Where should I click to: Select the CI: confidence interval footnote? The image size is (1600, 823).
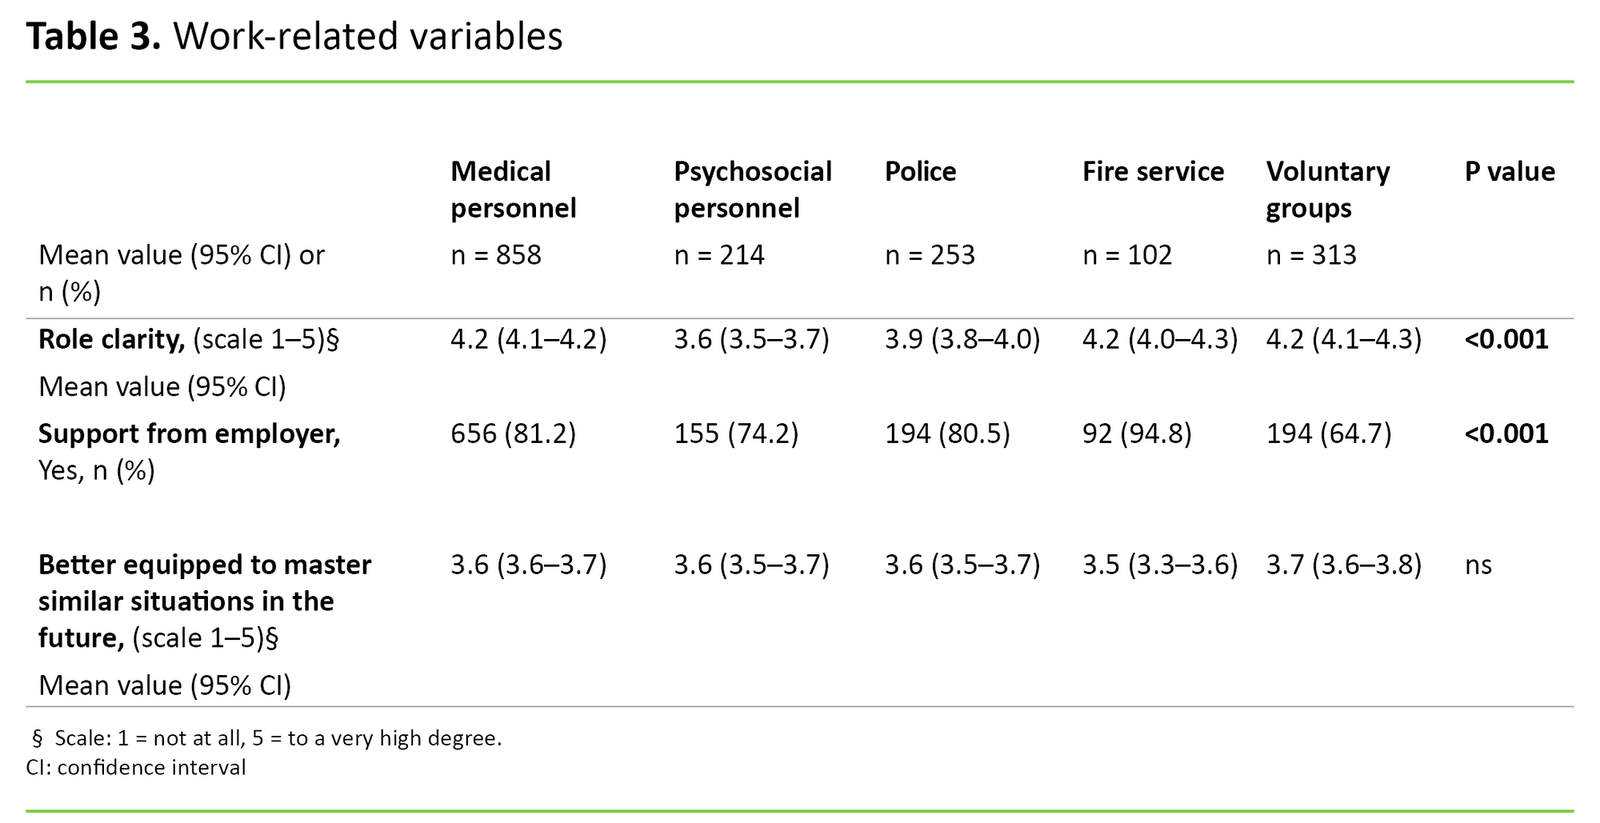(136, 767)
